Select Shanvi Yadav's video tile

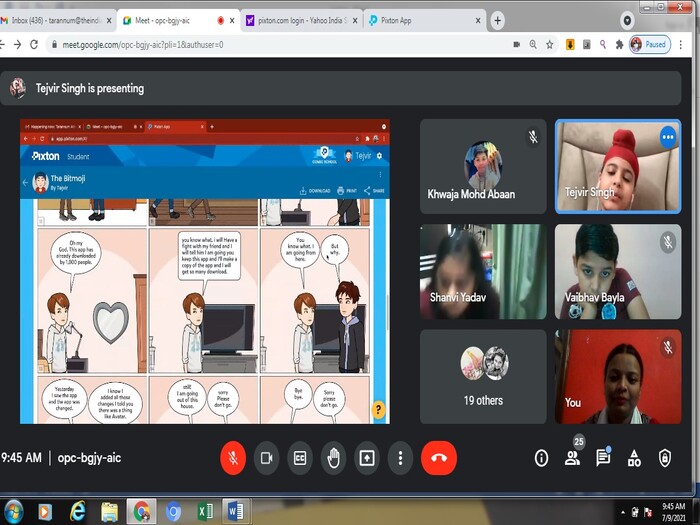pyautogui.click(x=483, y=271)
